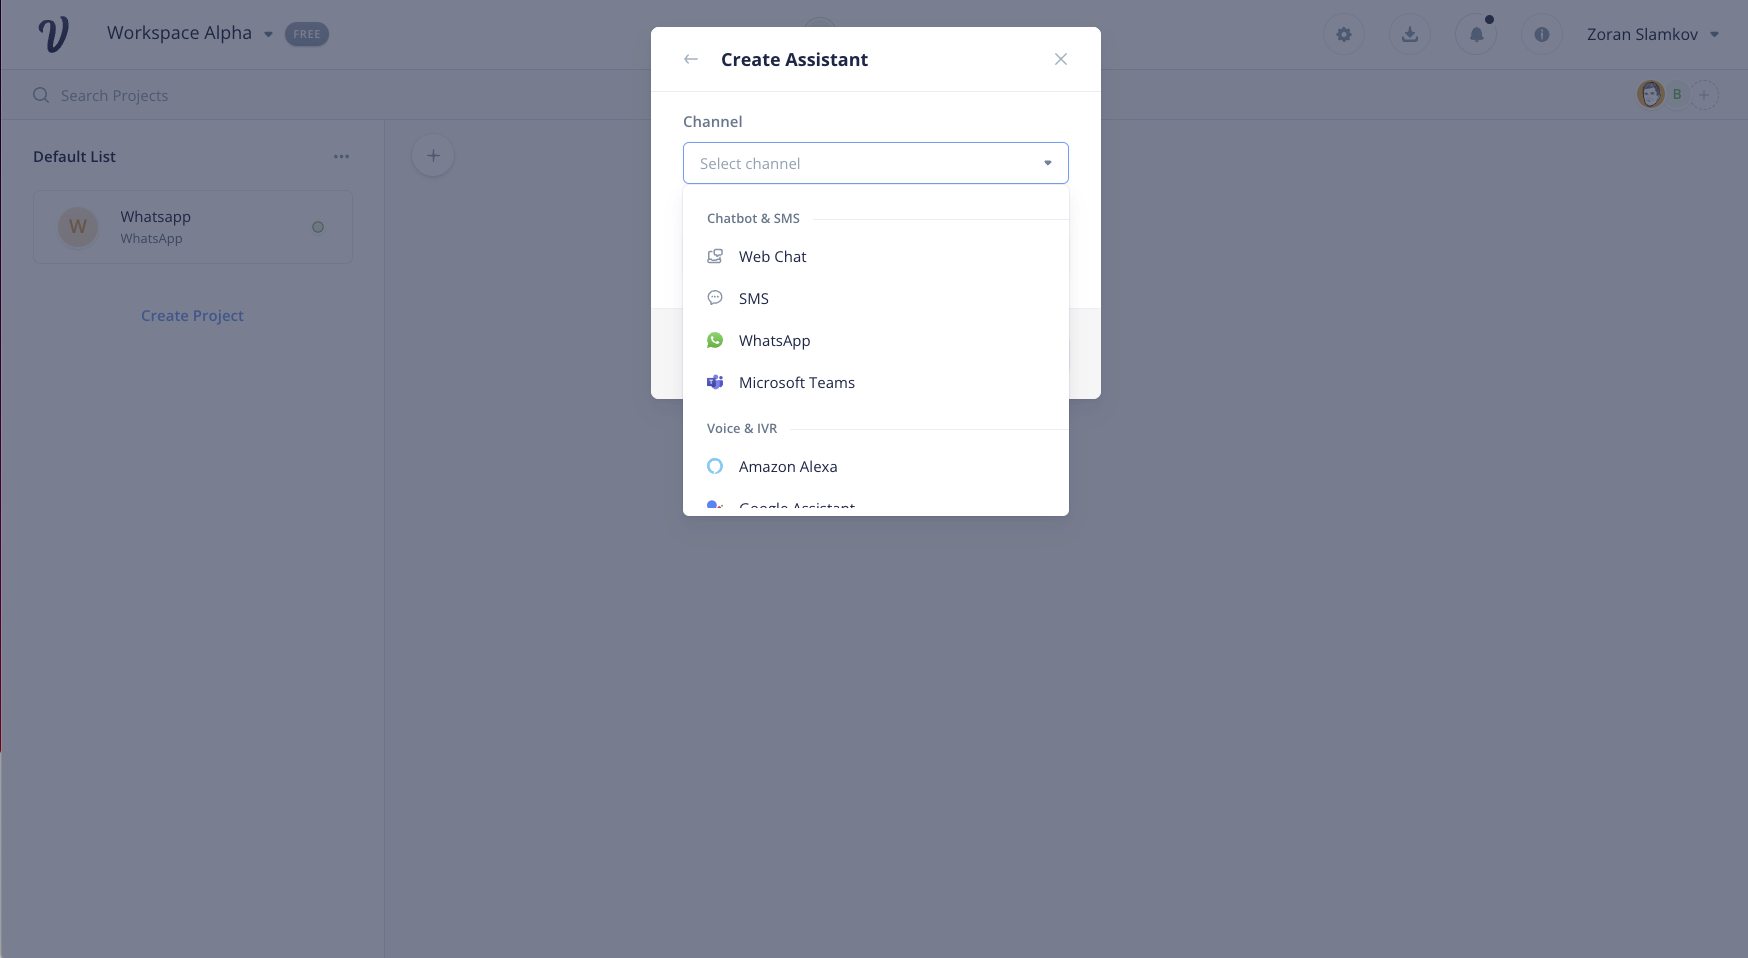
Task: Click the Create Assistant modal title
Action: point(794,60)
